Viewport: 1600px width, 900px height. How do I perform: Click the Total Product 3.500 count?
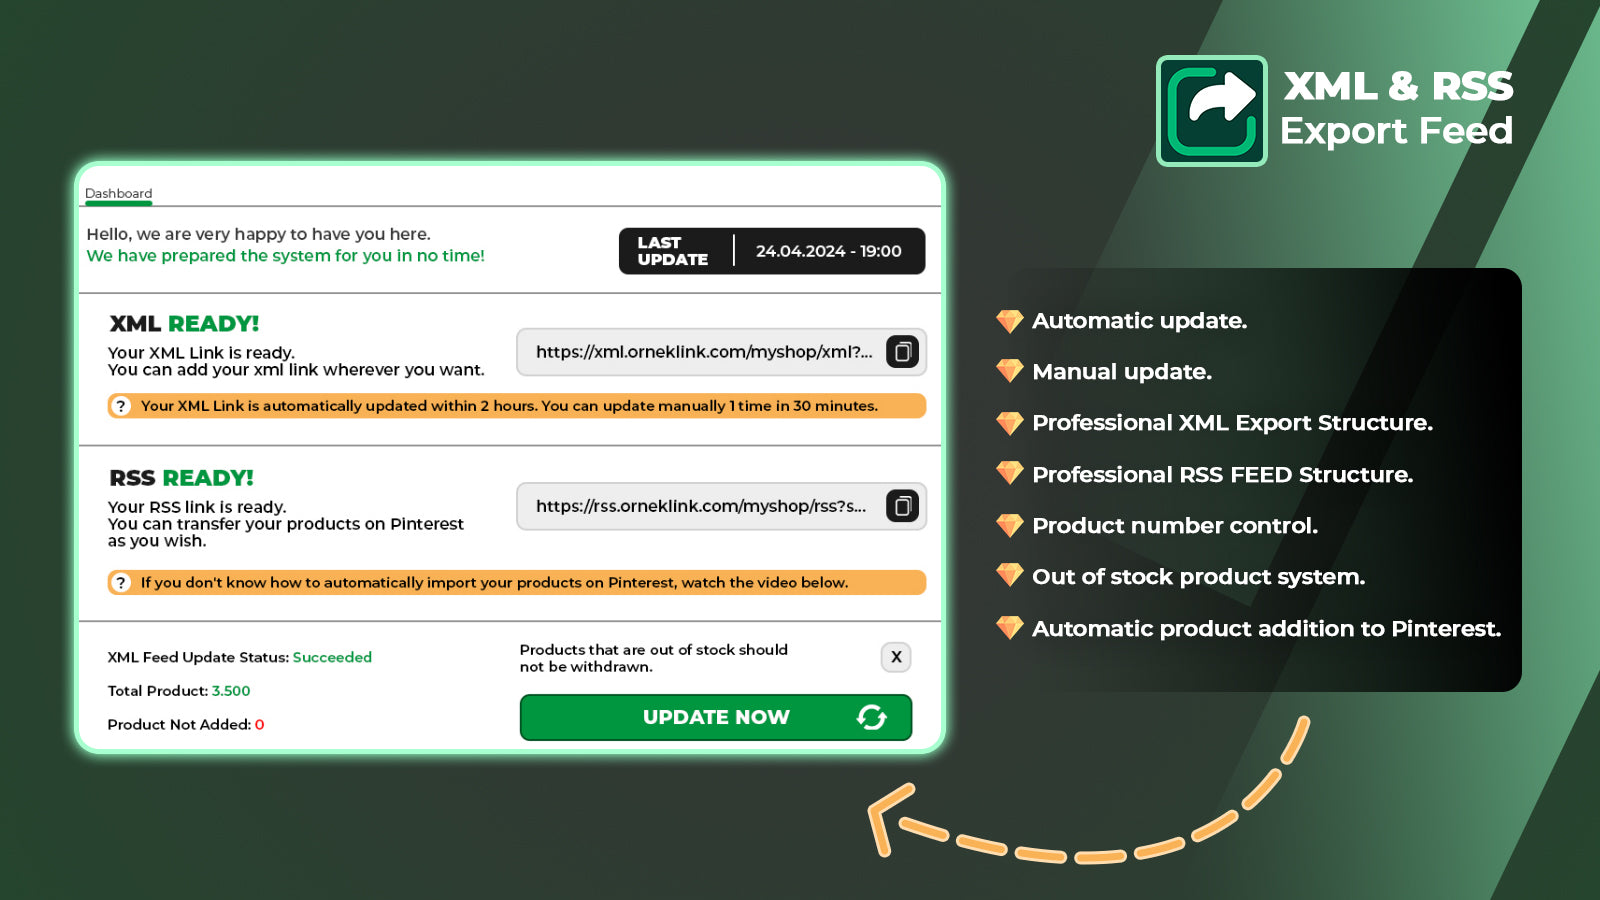pos(231,691)
